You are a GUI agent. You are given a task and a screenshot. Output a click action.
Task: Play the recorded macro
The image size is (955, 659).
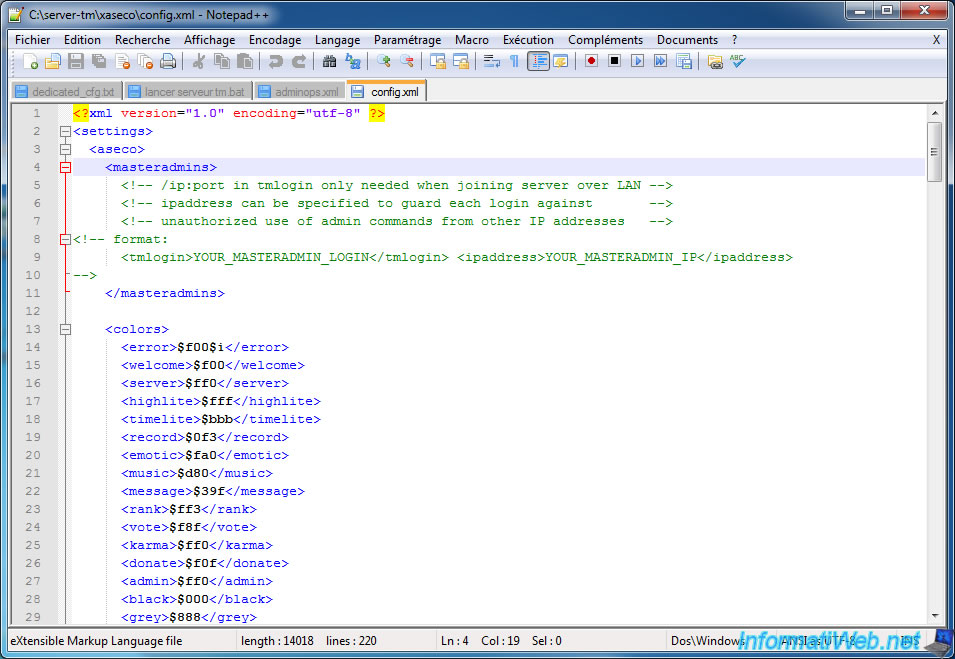(637, 61)
